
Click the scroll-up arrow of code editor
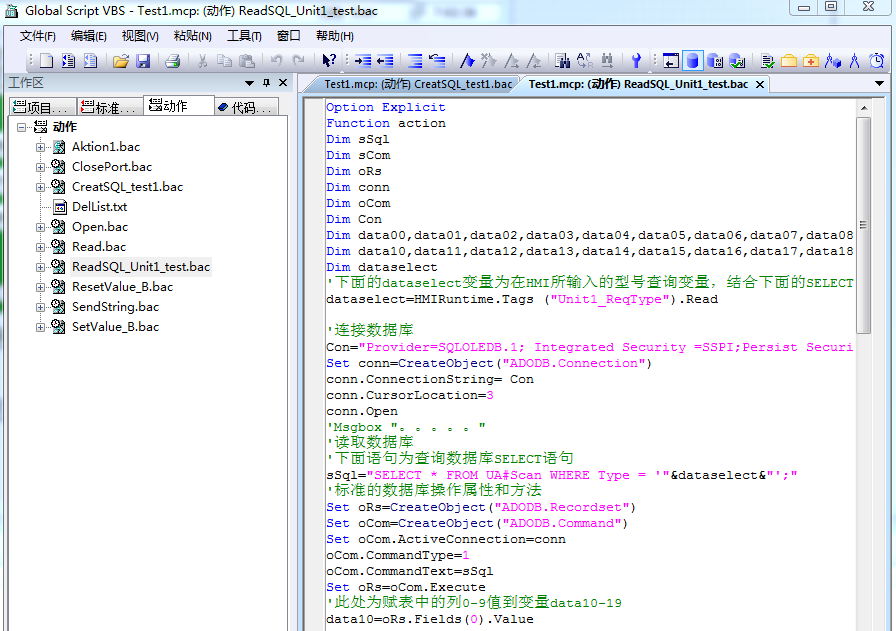tap(863, 107)
